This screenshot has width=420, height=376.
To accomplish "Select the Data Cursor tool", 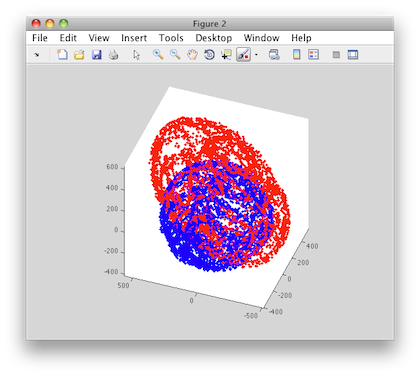I will 226,55.
